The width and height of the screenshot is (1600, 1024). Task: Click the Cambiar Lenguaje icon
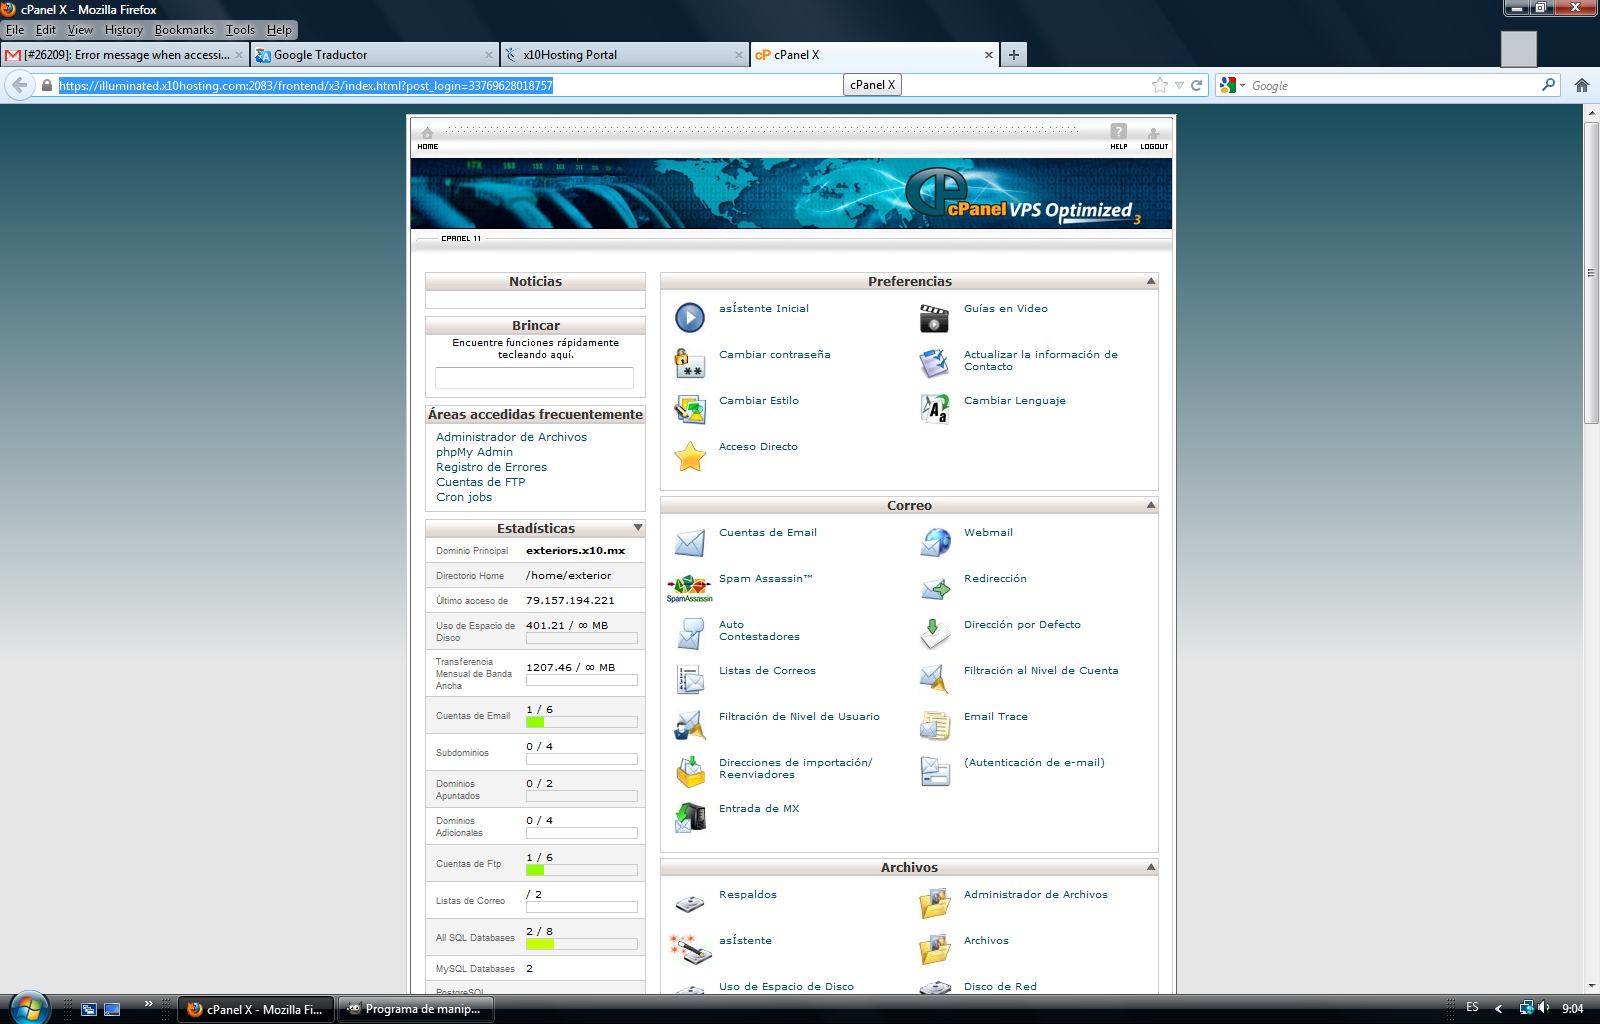click(x=934, y=410)
